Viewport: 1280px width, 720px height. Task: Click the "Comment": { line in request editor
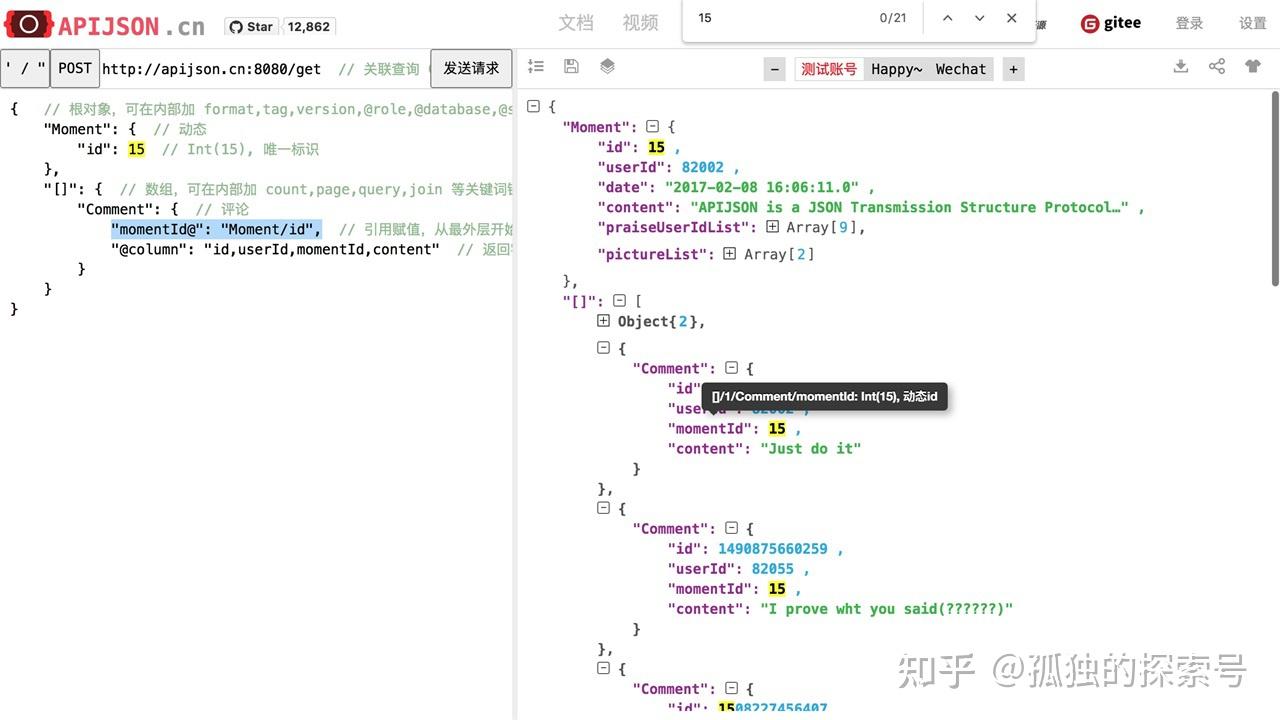point(128,209)
